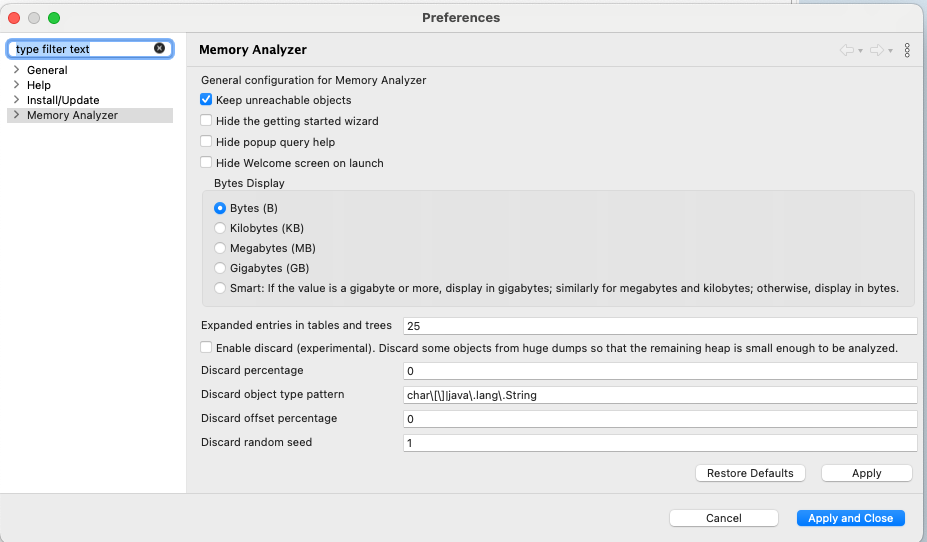Zoom the Preferences window with the green button
This screenshot has height=542, width=927.
[x=54, y=18]
